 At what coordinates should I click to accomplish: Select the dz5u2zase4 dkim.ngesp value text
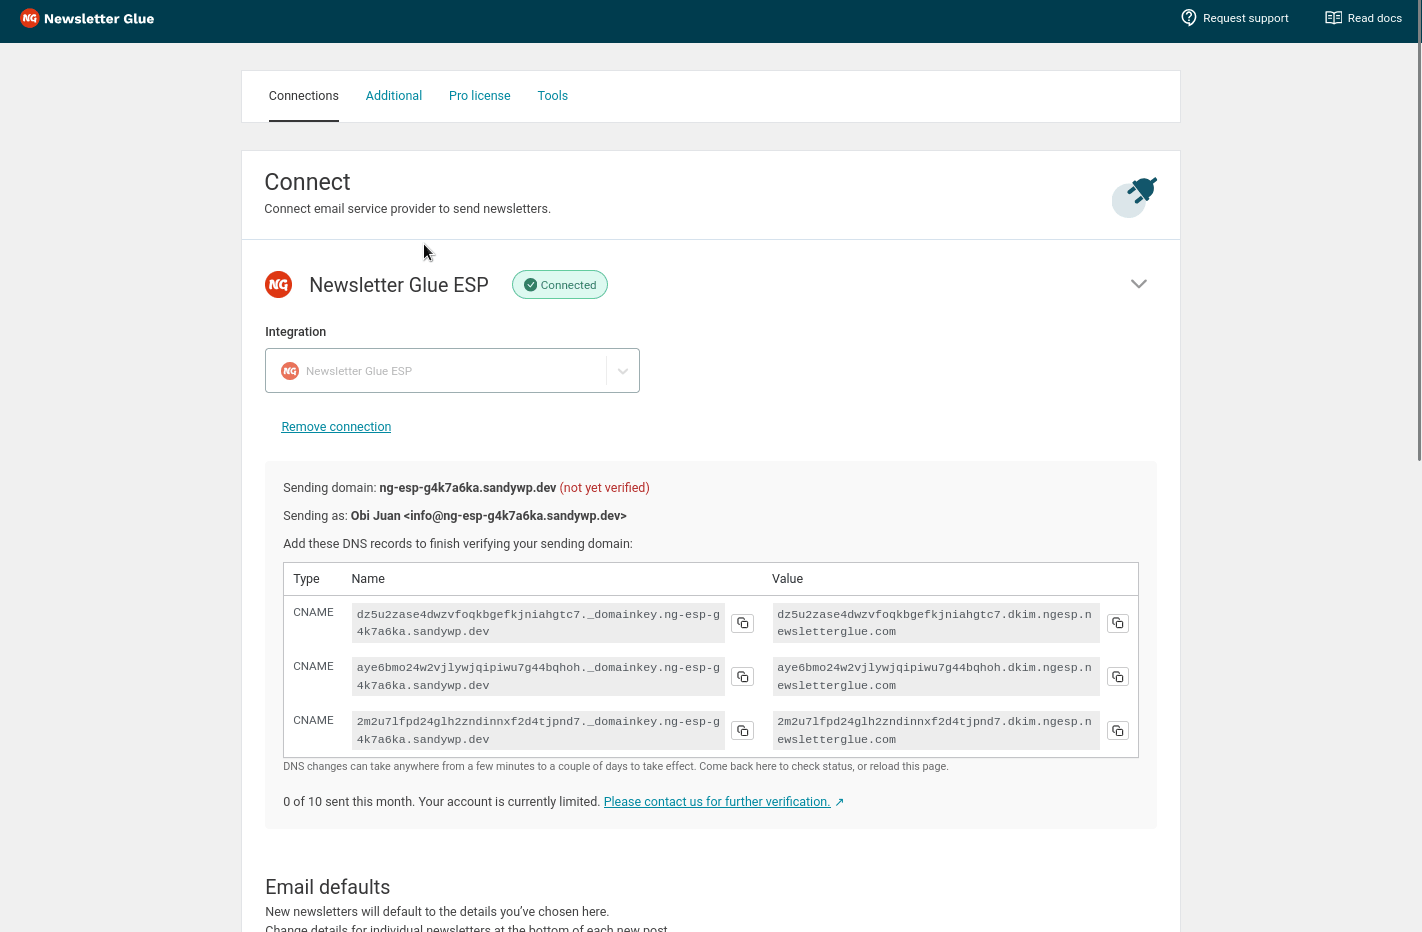pyautogui.click(x=936, y=623)
